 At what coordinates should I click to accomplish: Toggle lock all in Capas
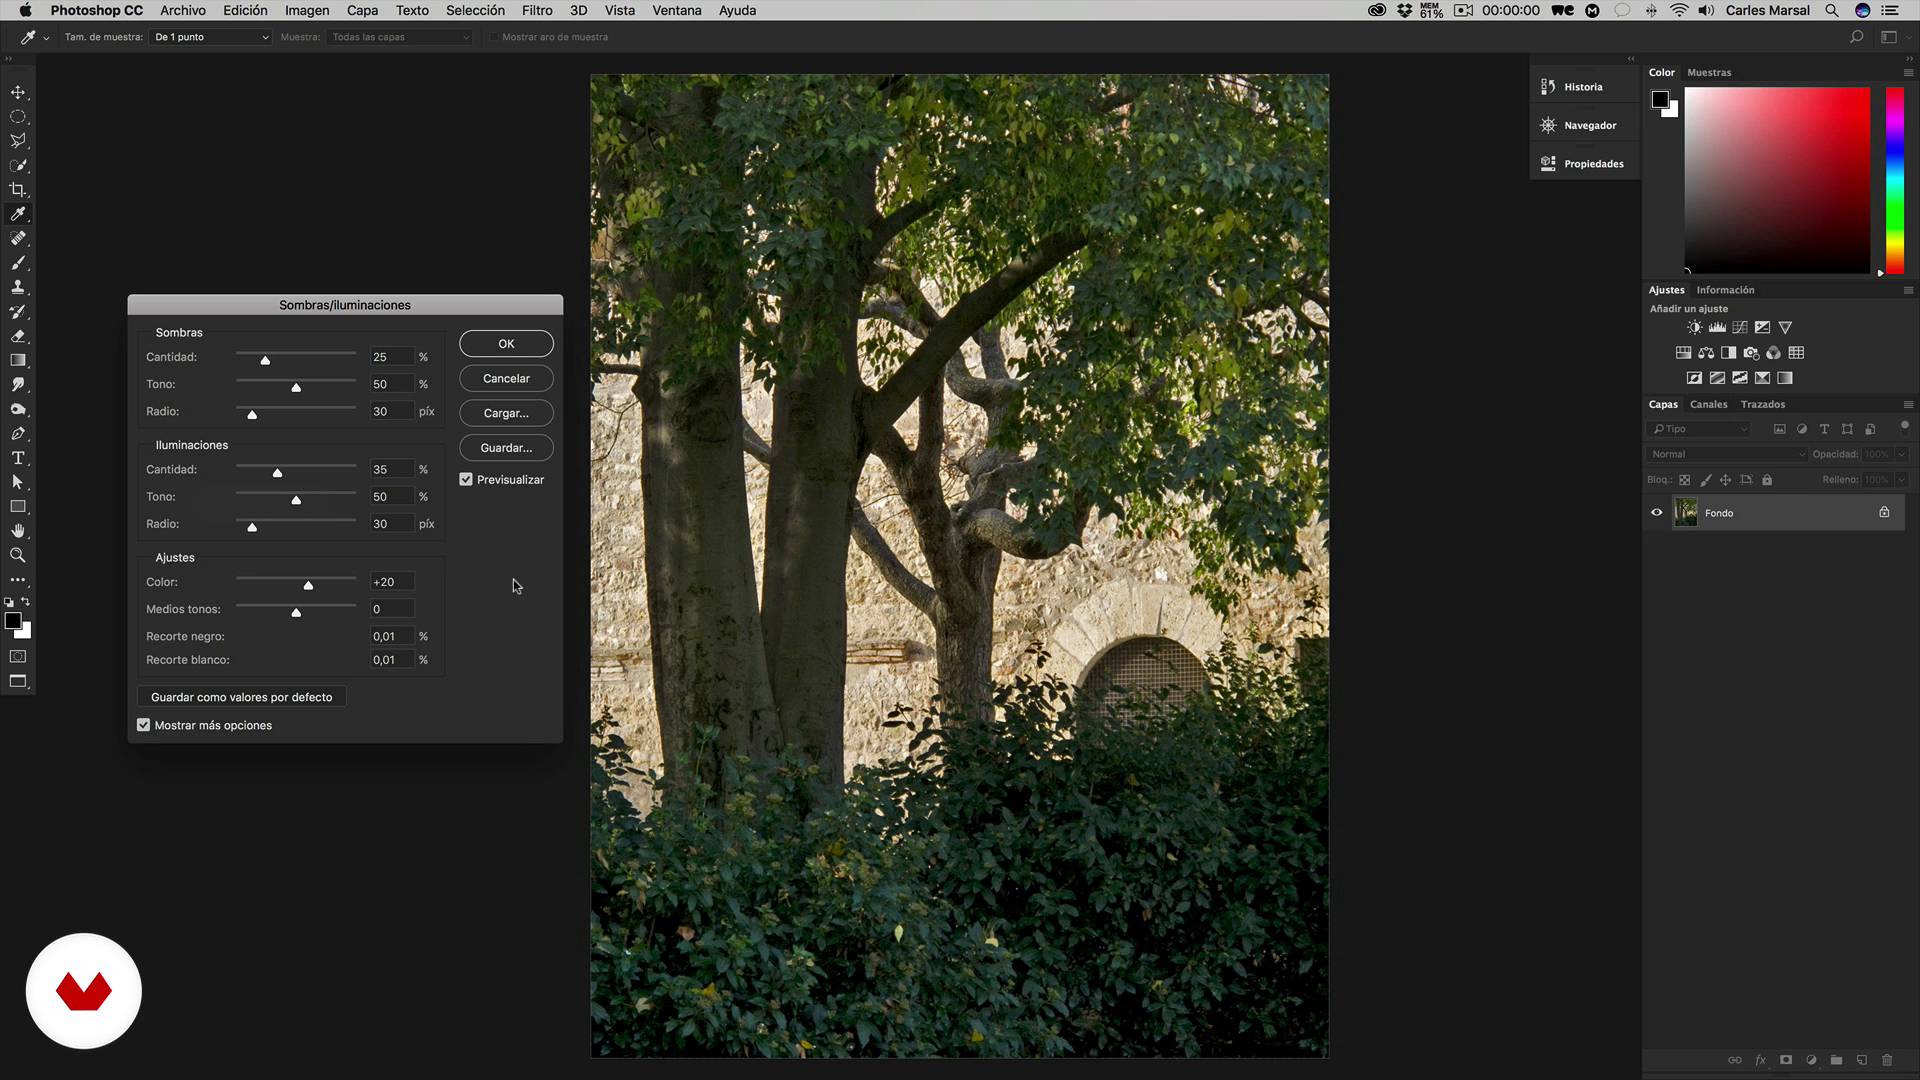pyautogui.click(x=1767, y=480)
